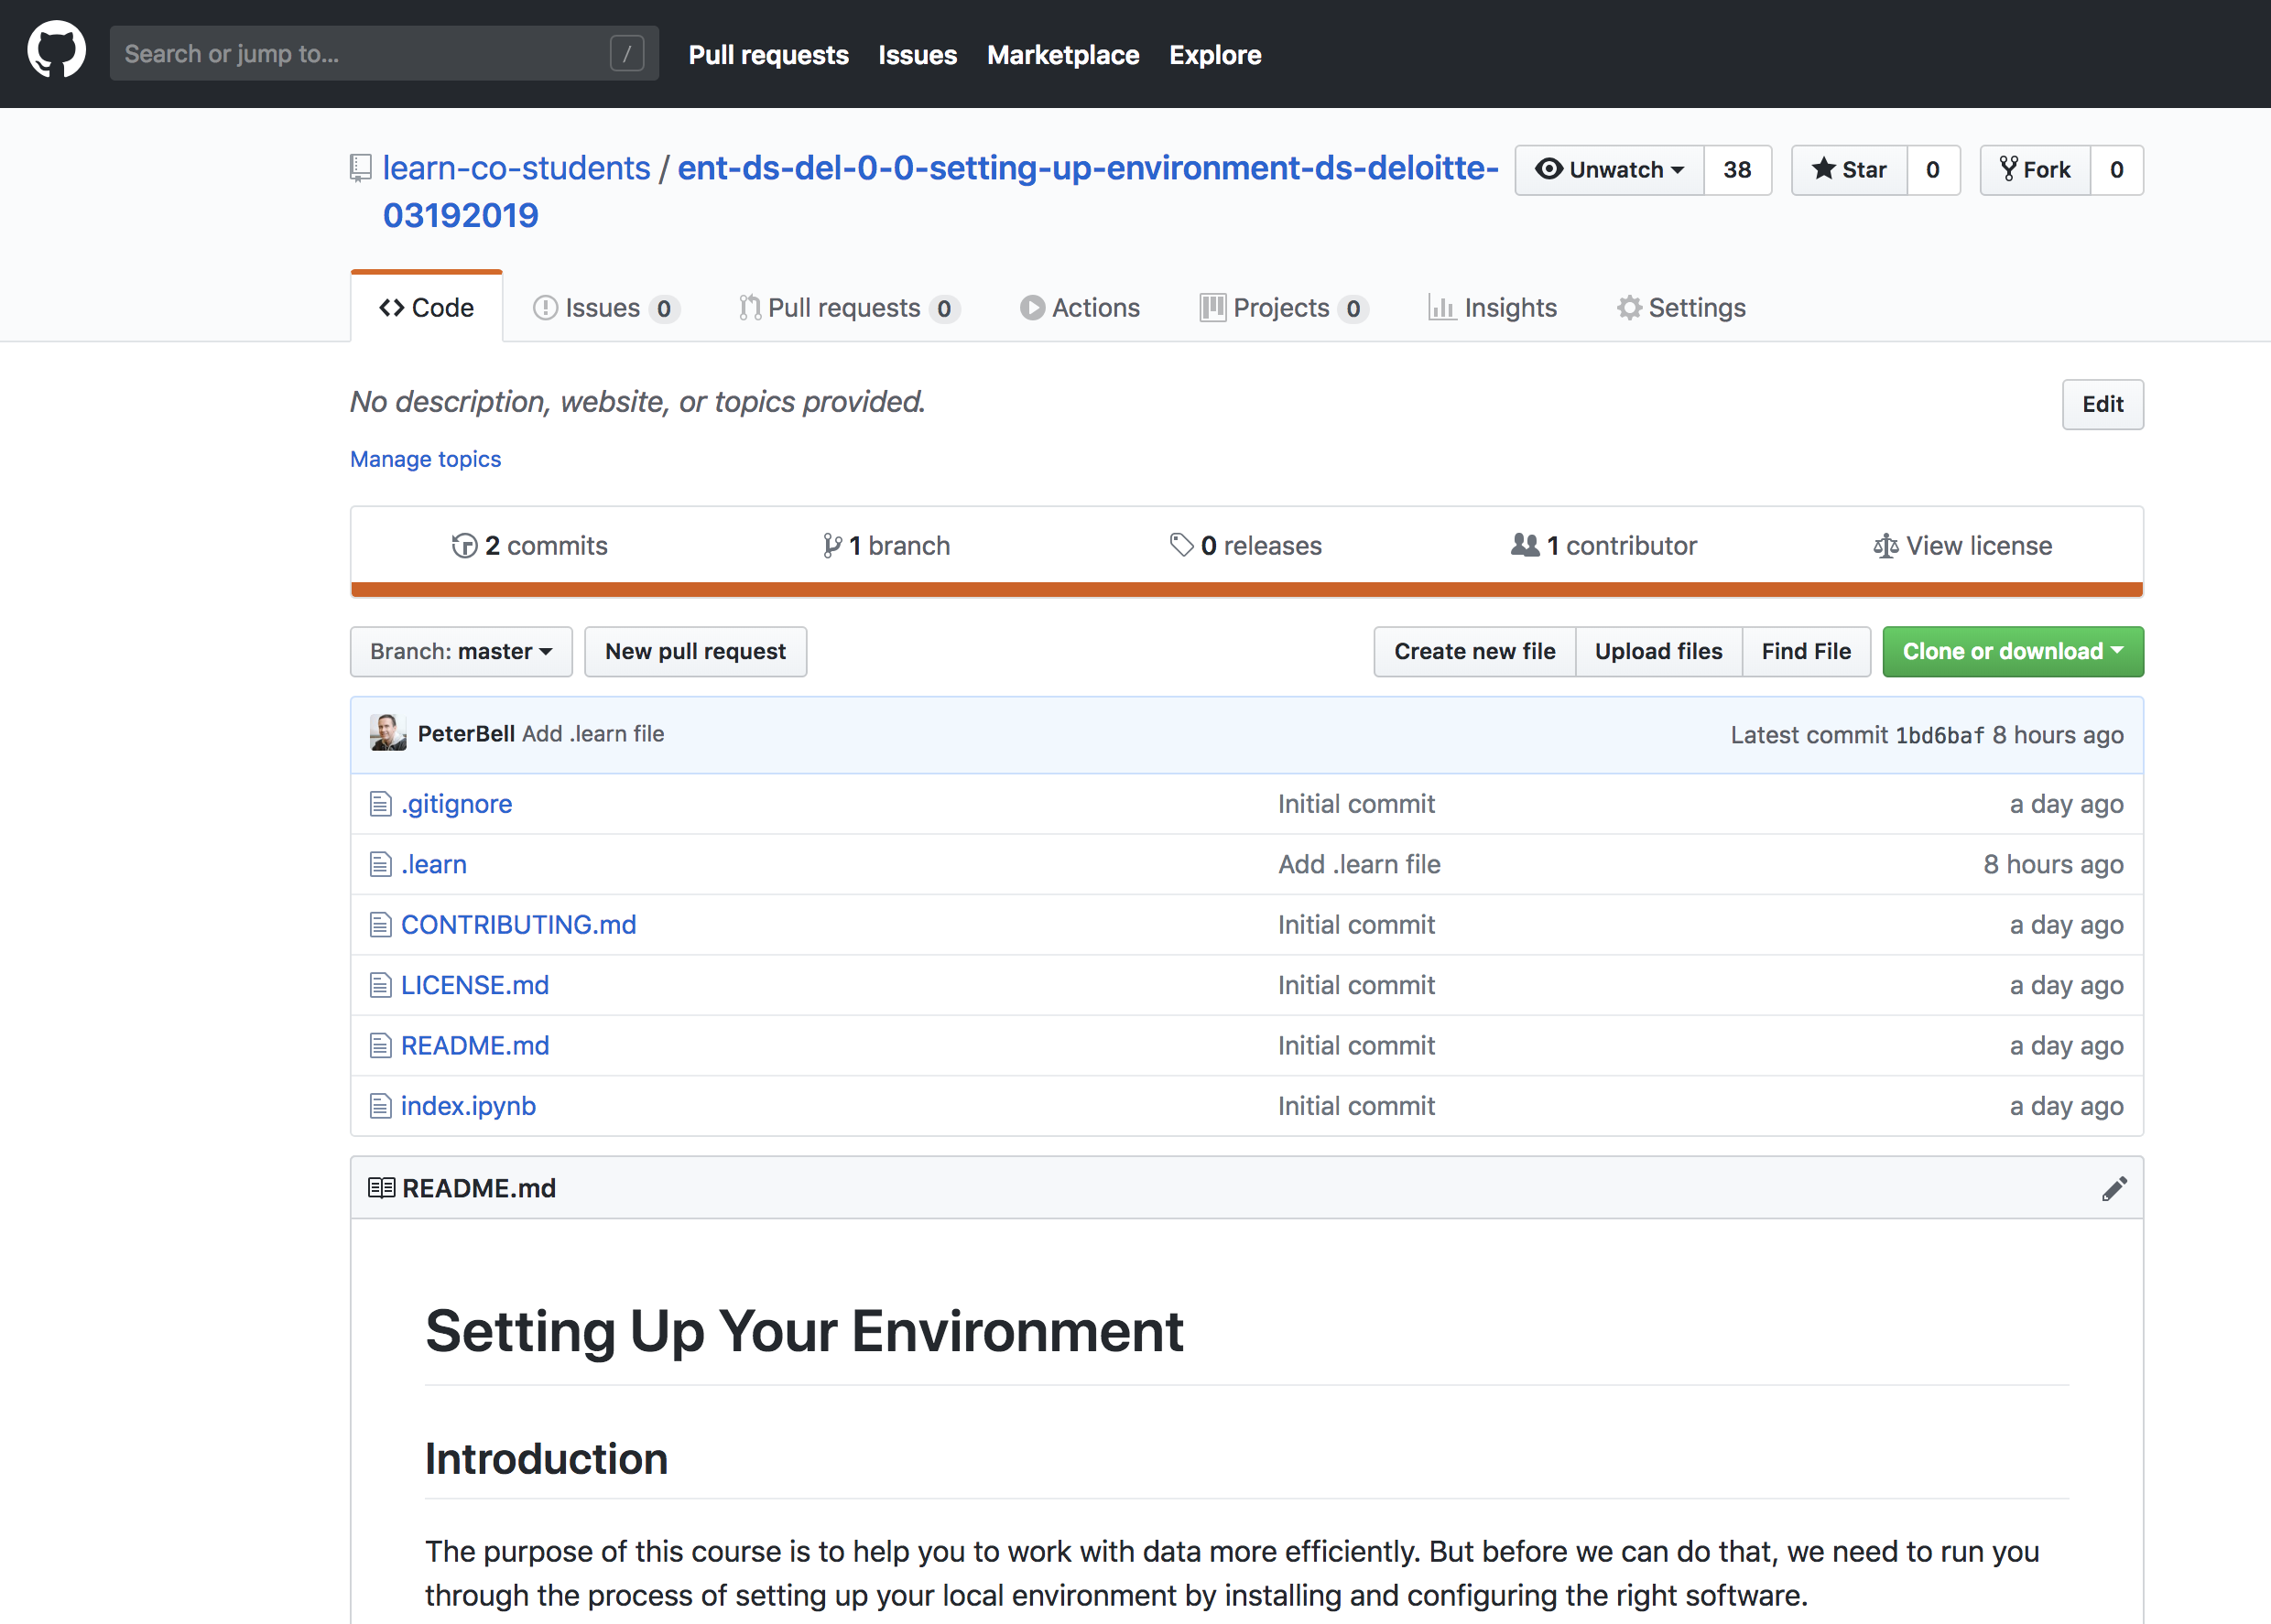Viewport: 2271px width, 1624px height.
Task: Click the GitHub logo in the header
Action: [x=55, y=49]
